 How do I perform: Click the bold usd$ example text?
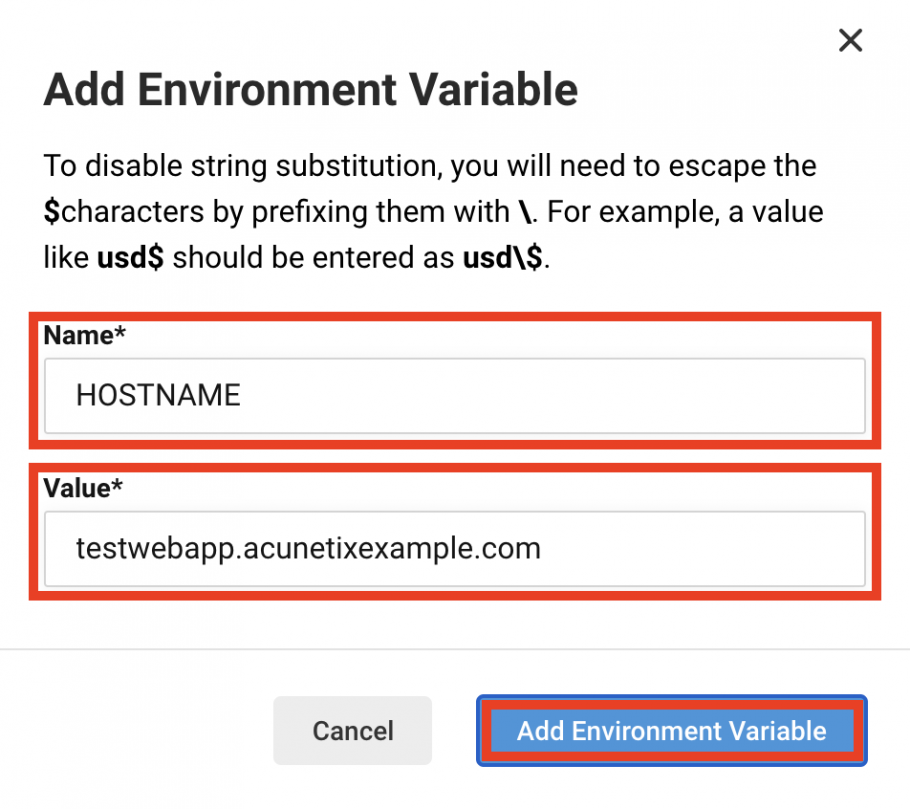pyautogui.click(x=130, y=258)
